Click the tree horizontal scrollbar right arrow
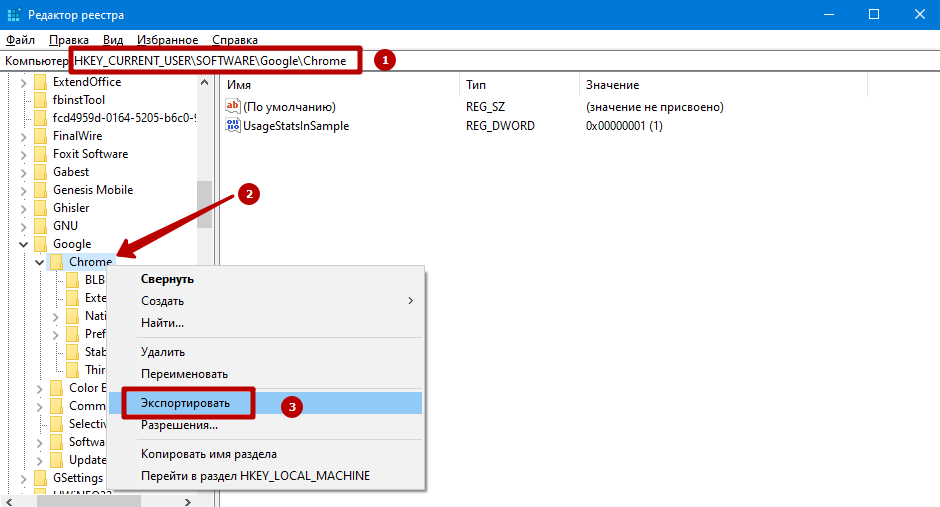The image size is (940, 507). 190,498
